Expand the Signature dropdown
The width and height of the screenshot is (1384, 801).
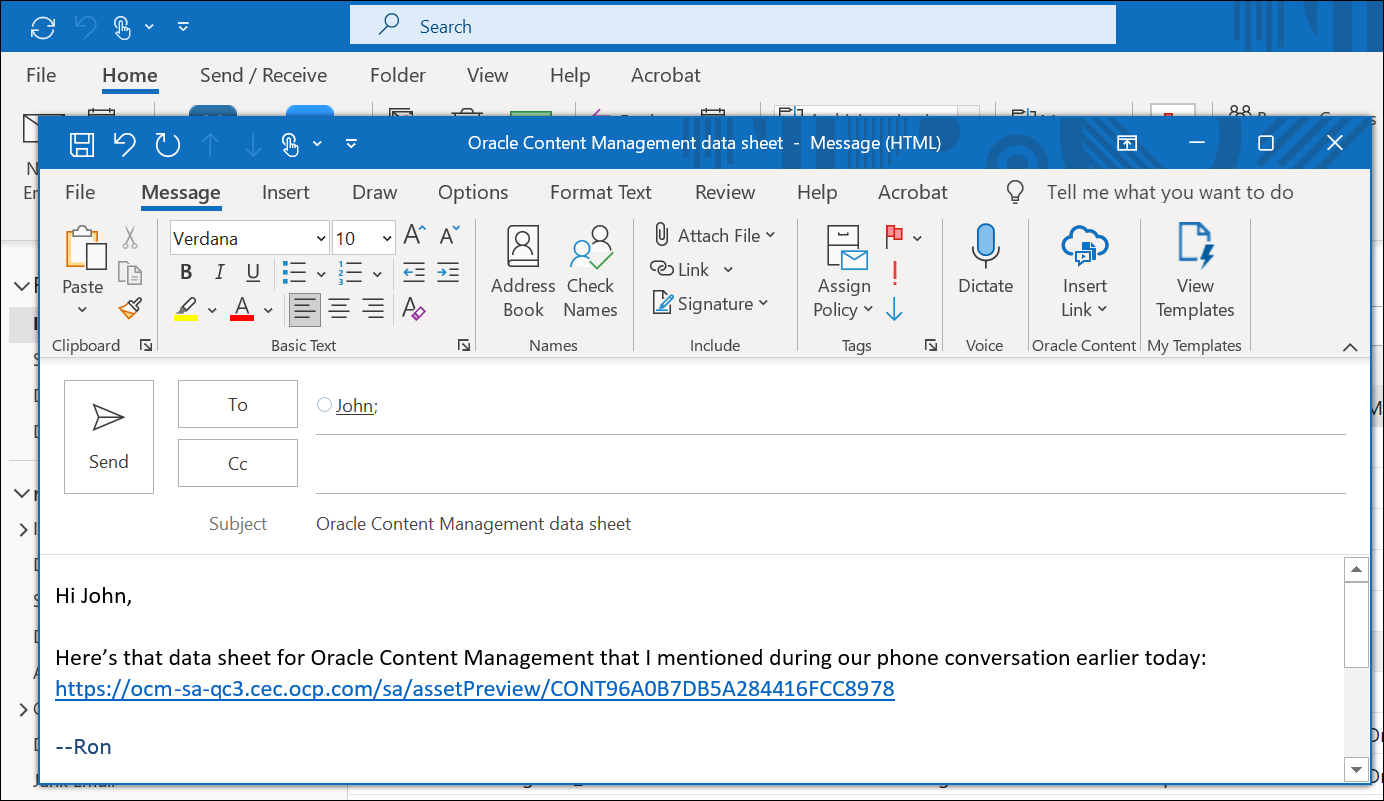(763, 303)
